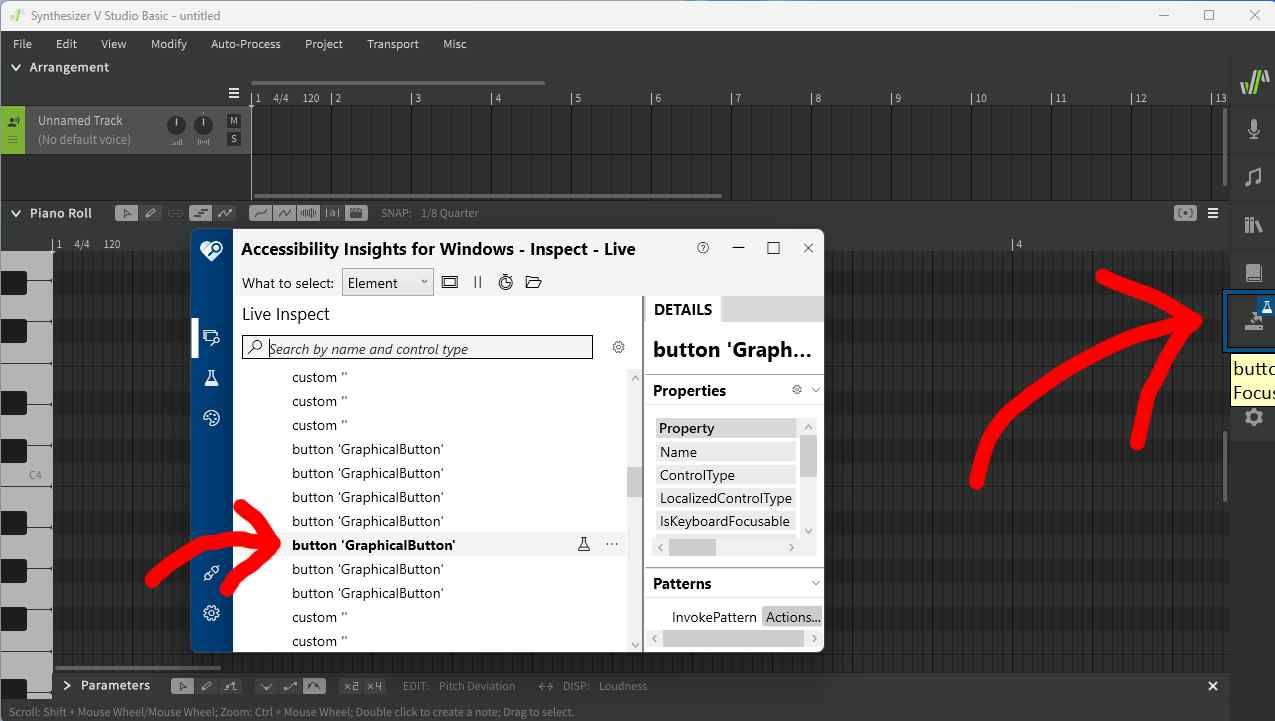Run tests flask on selected GraphicalButton row
1275x721 pixels.
[584, 544]
